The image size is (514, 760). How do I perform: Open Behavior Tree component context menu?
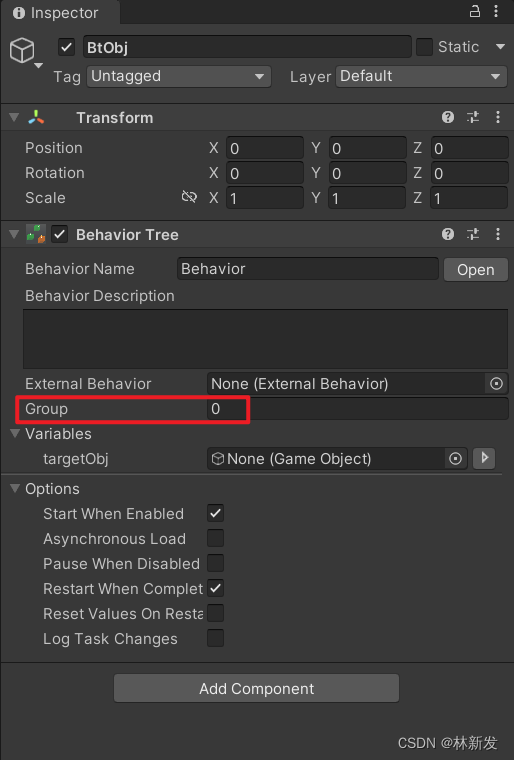click(498, 234)
